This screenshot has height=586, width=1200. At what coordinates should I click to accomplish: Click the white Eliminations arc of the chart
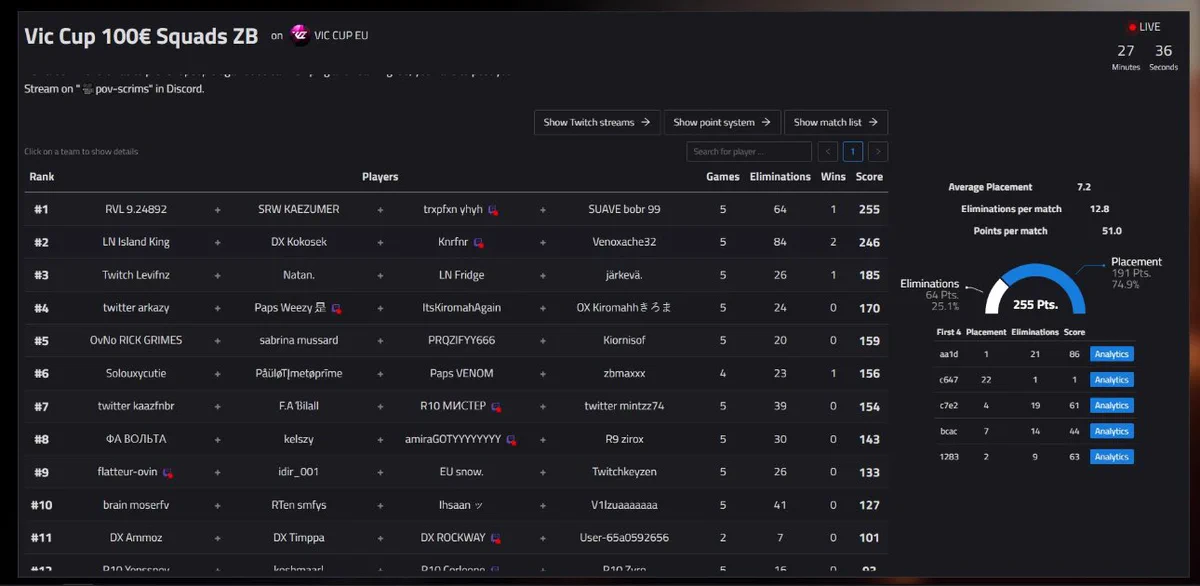pos(994,296)
